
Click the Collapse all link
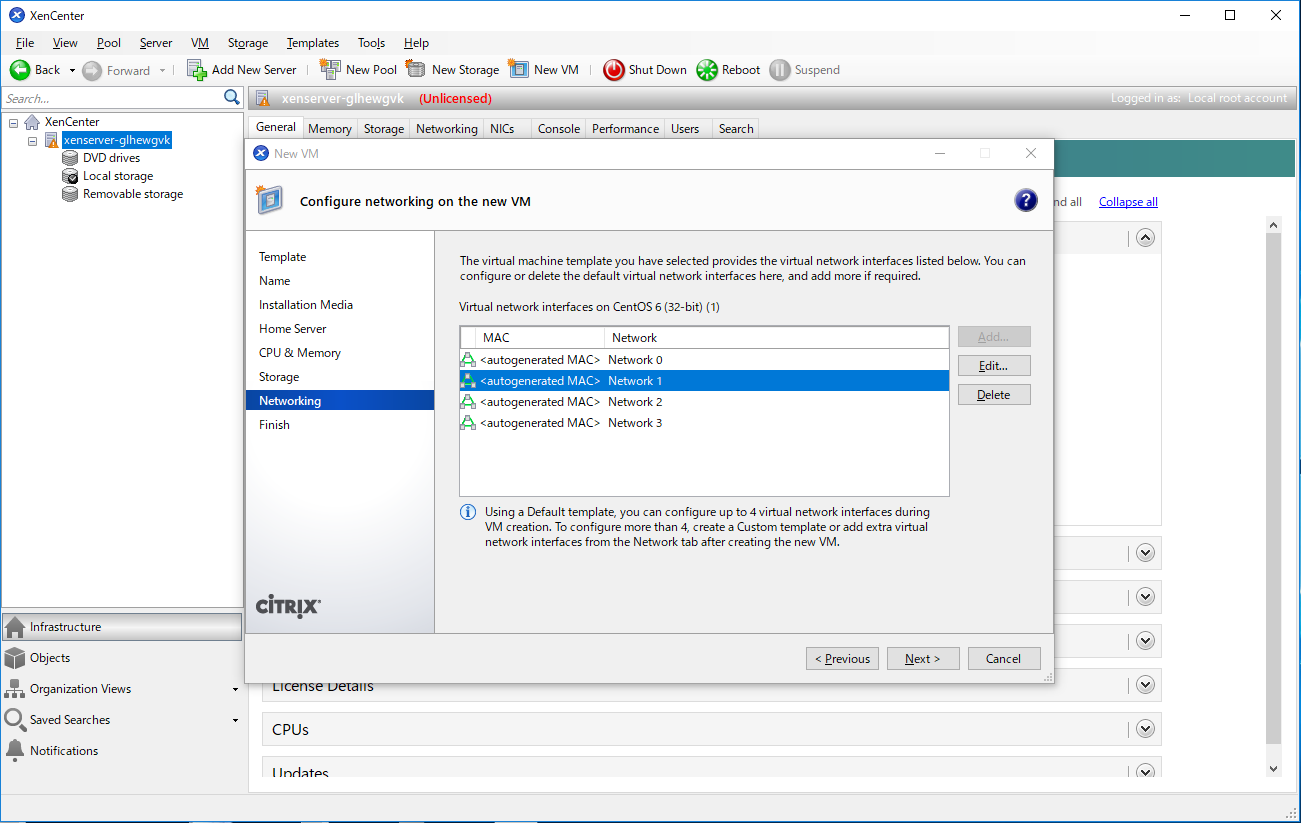point(1128,201)
